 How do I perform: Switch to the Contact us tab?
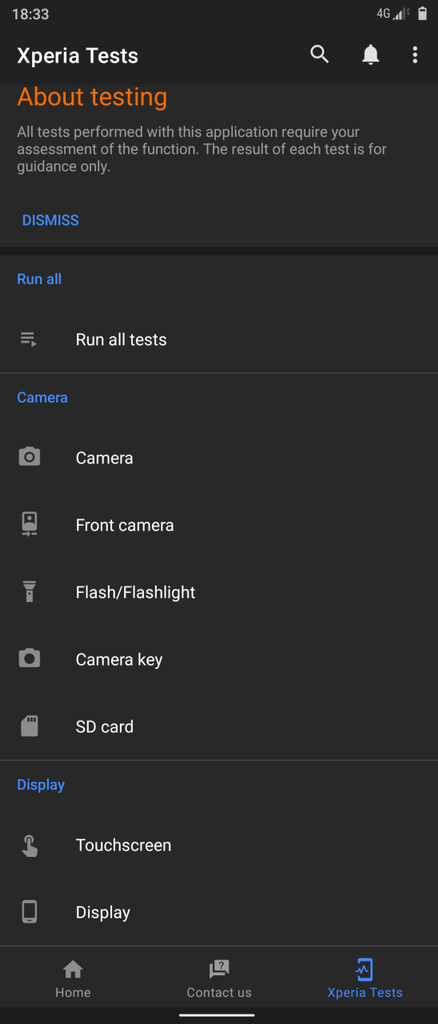[219, 979]
